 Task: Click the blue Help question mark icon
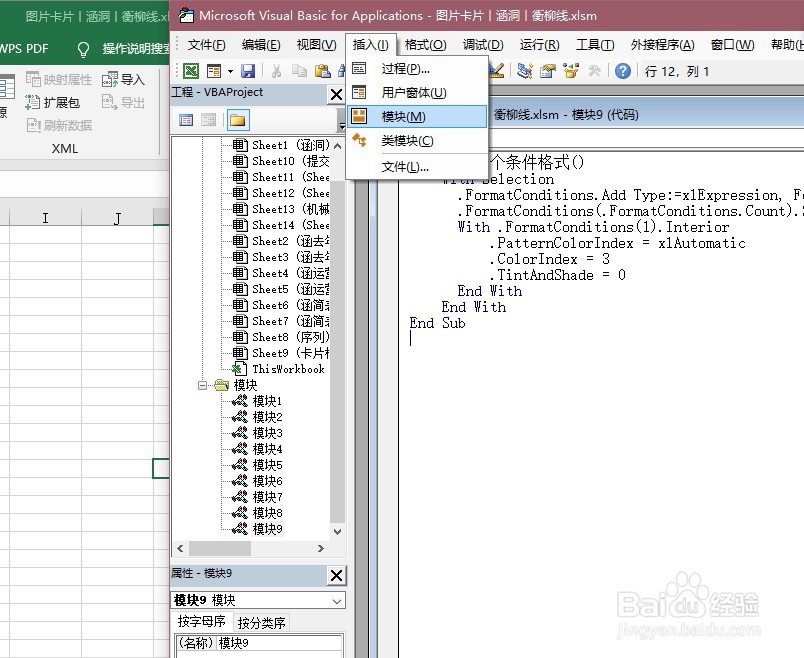coord(622,71)
